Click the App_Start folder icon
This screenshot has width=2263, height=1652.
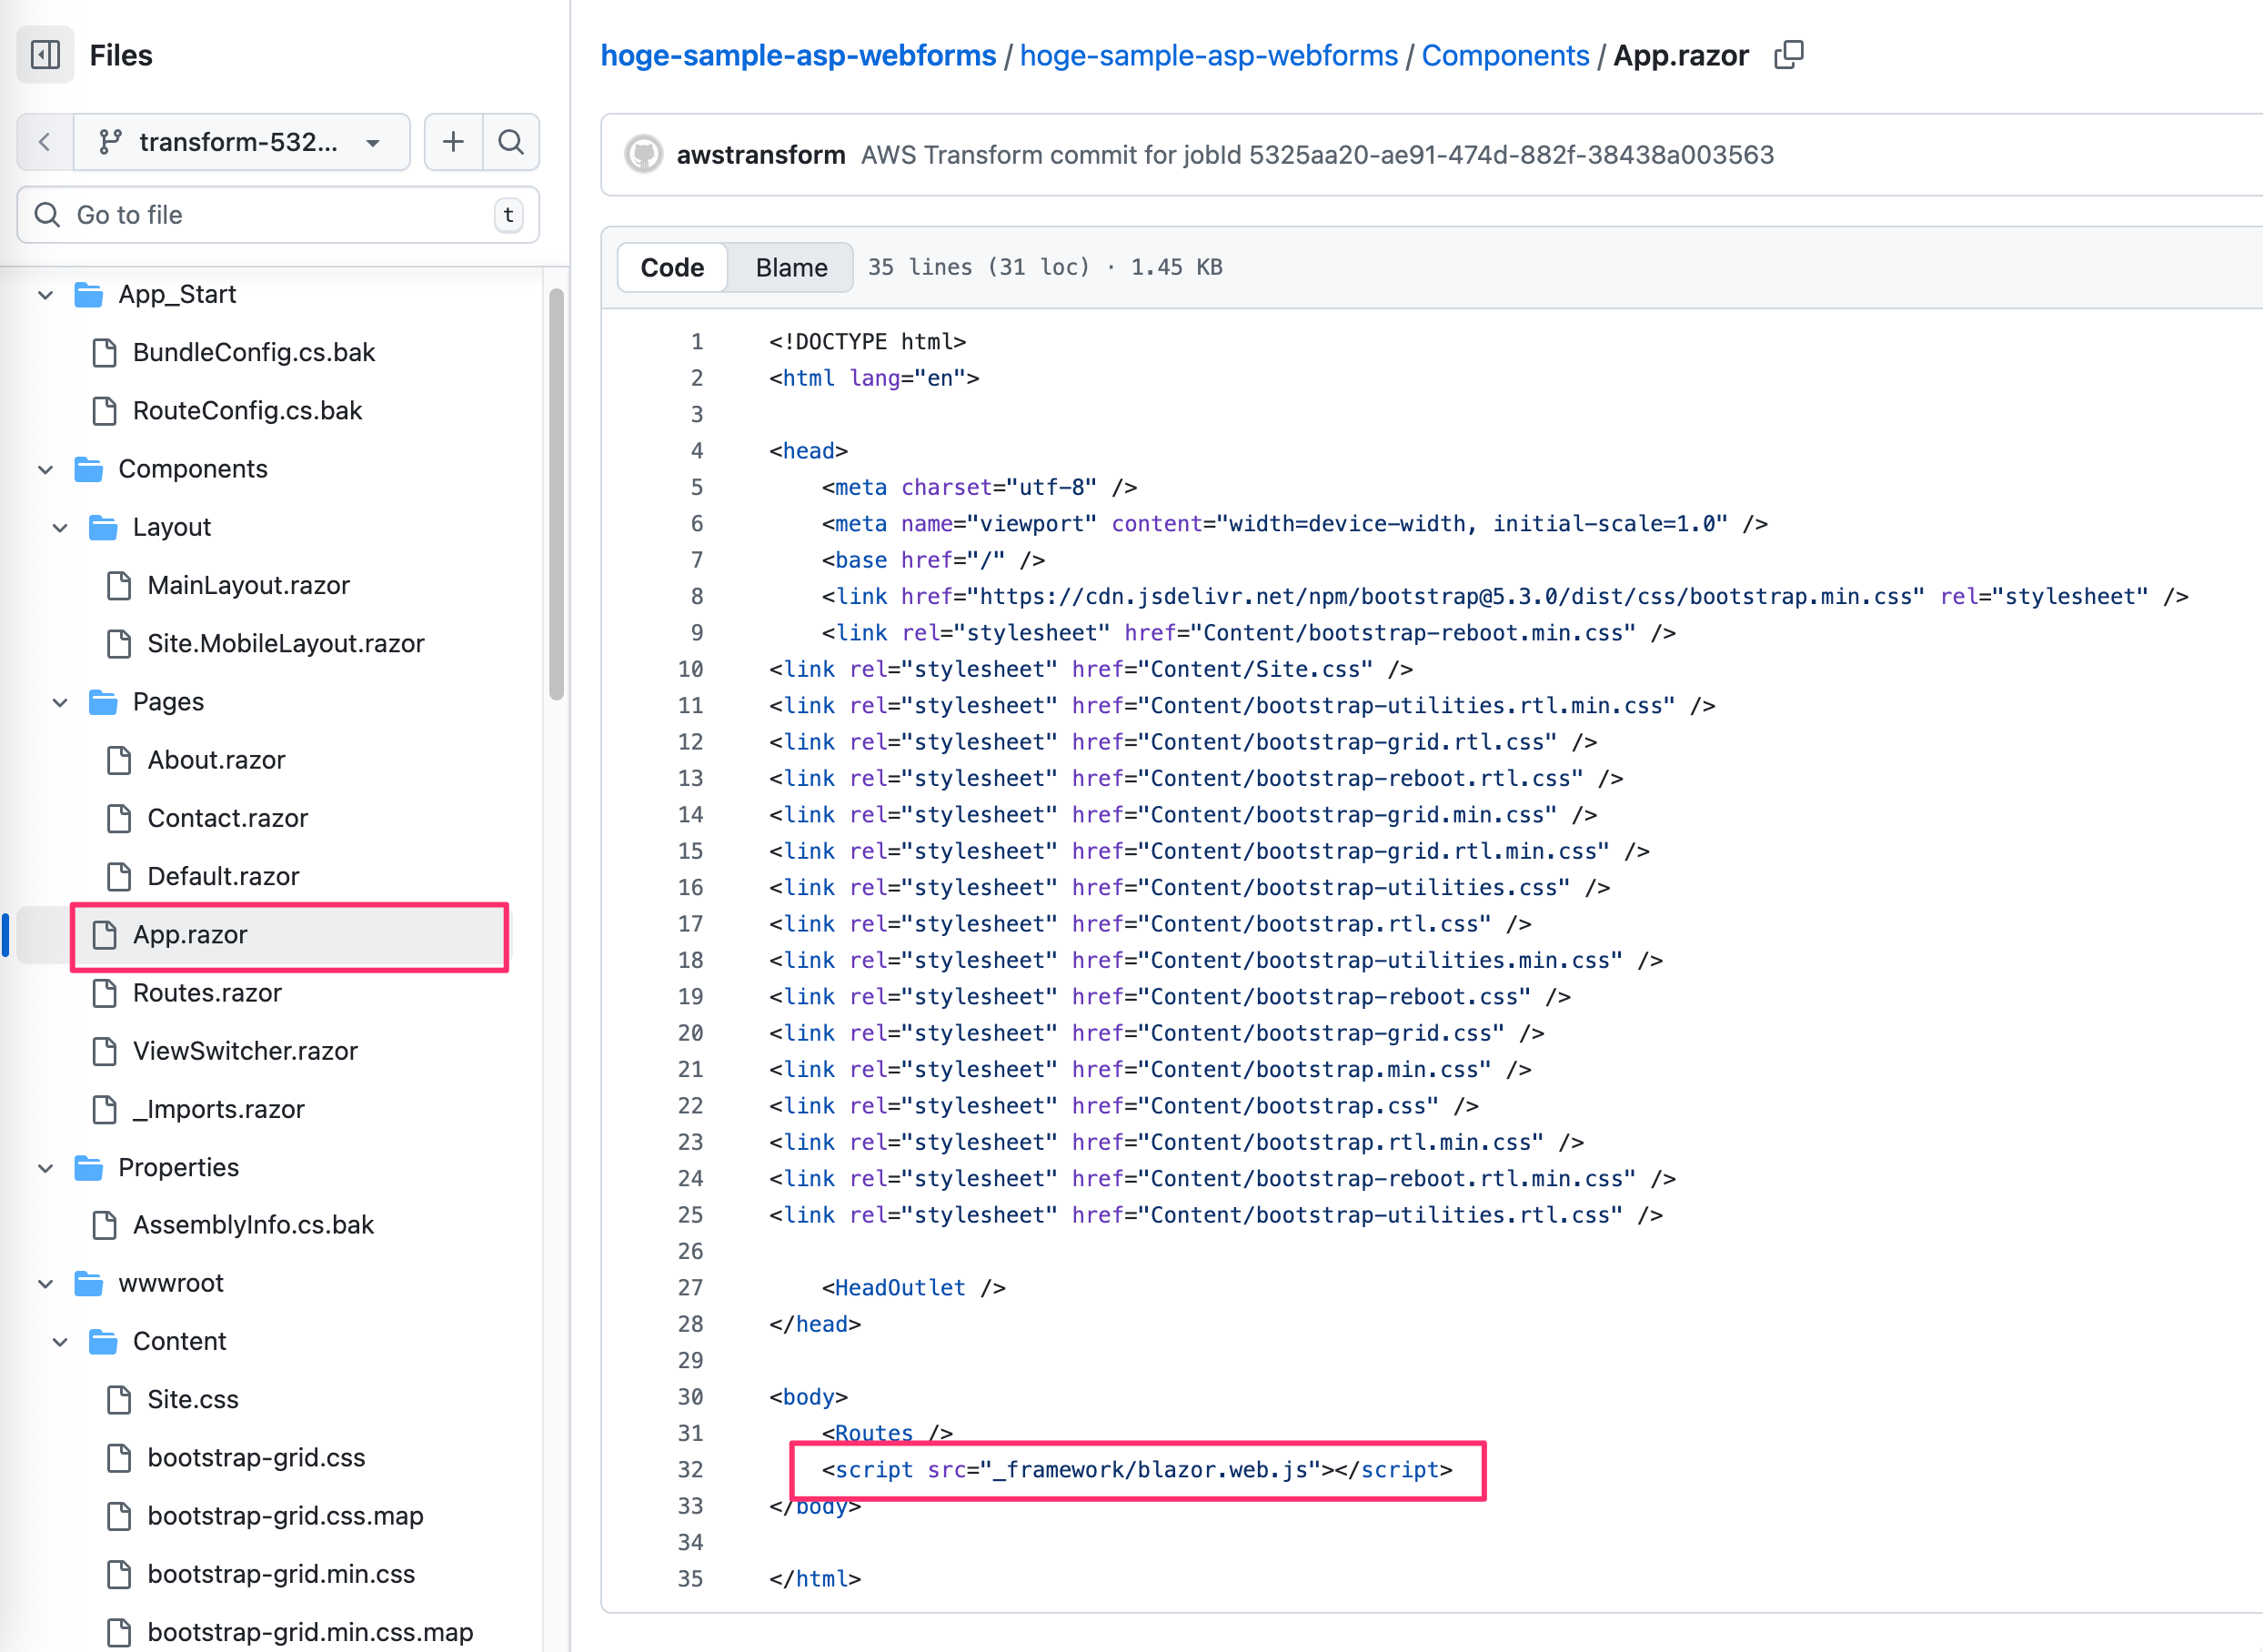[89, 294]
